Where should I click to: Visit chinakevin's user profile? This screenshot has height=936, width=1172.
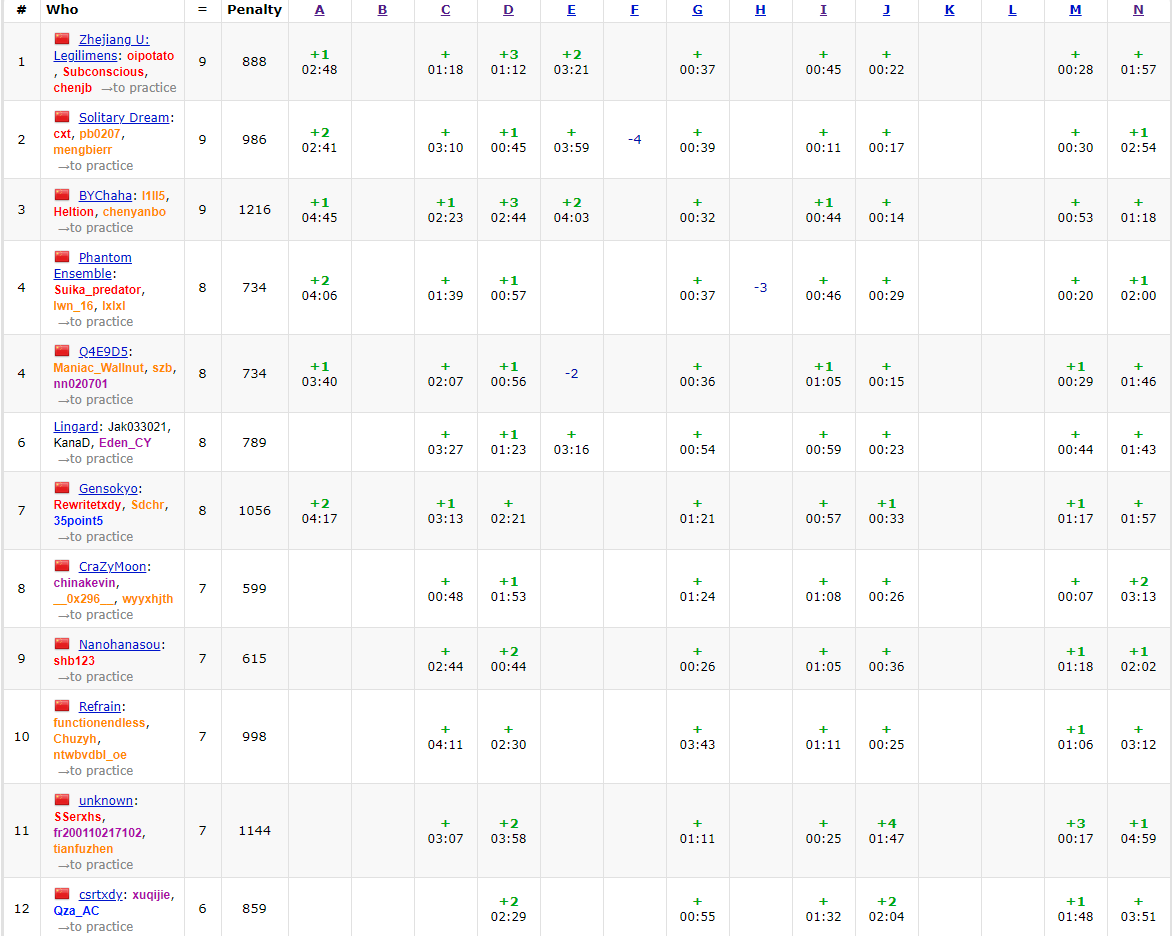[x=85, y=583]
